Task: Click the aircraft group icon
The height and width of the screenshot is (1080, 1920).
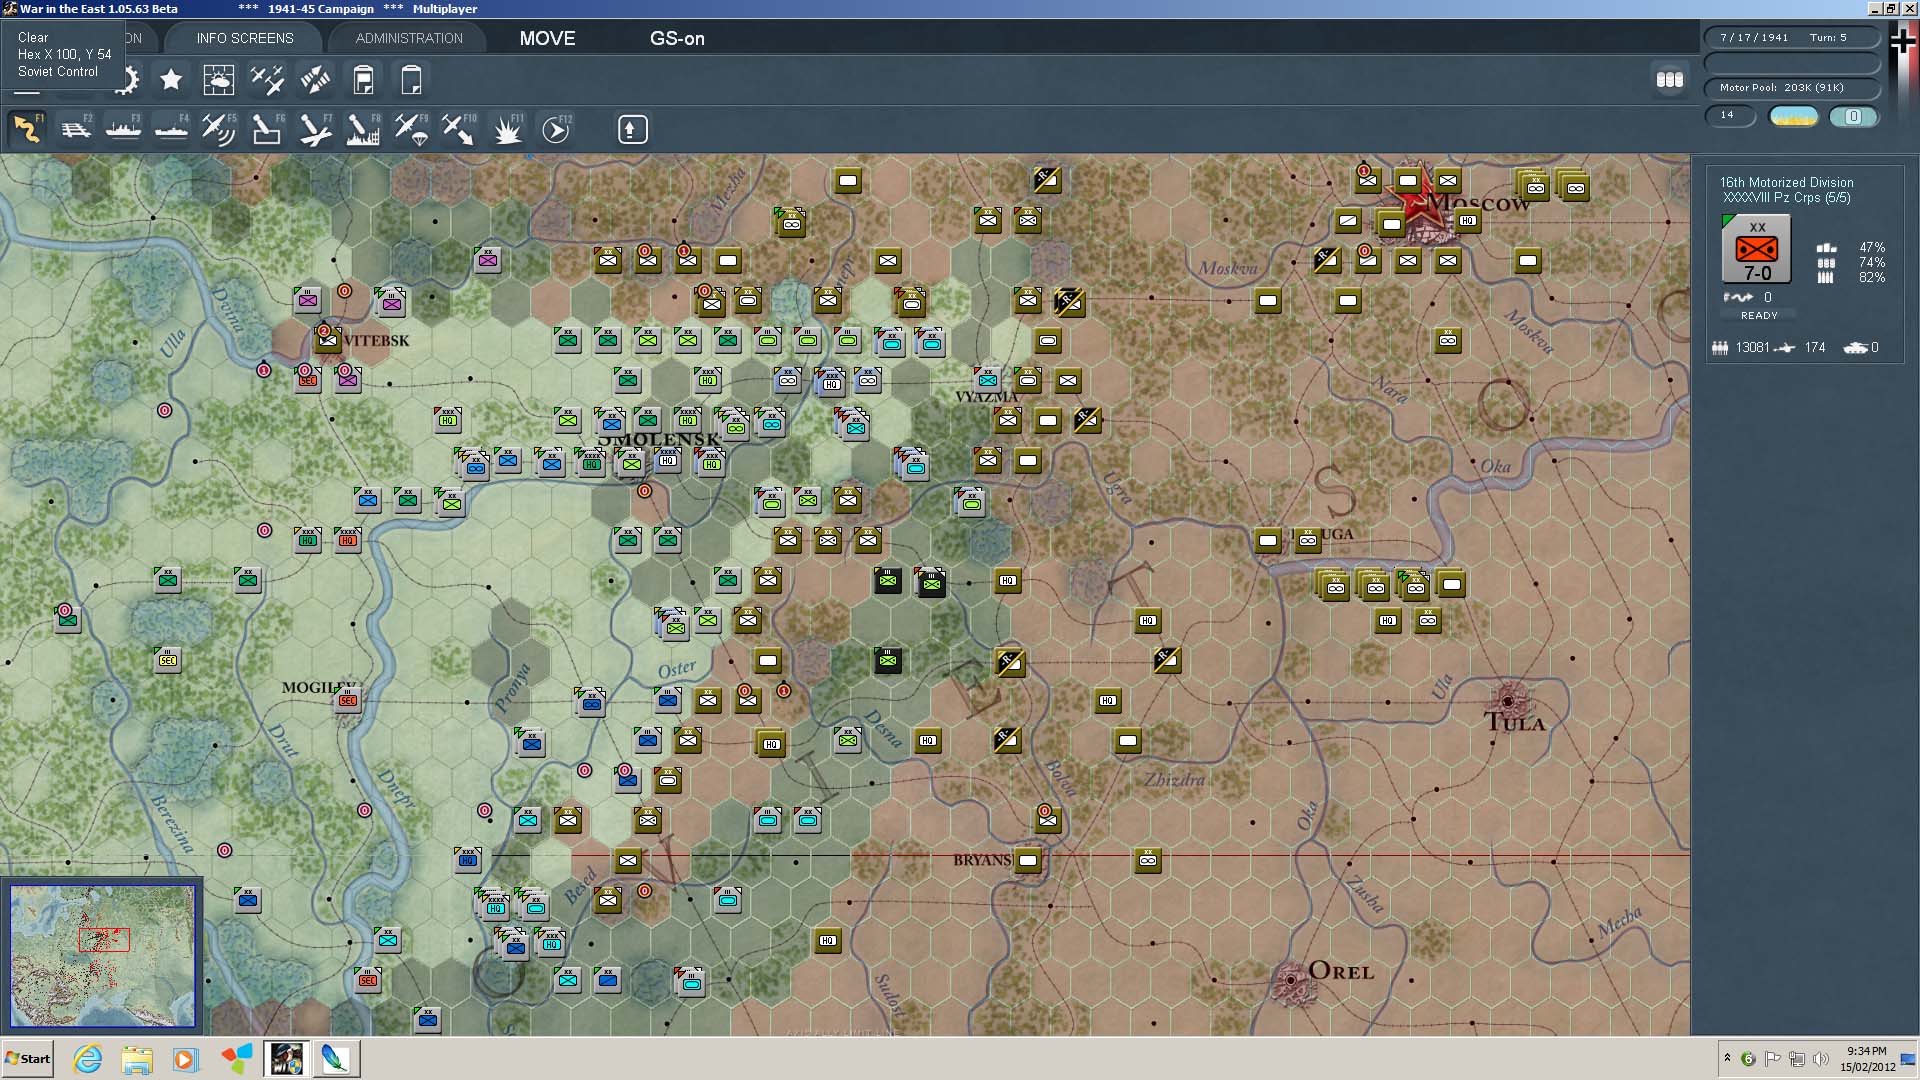Action: [267, 79]
